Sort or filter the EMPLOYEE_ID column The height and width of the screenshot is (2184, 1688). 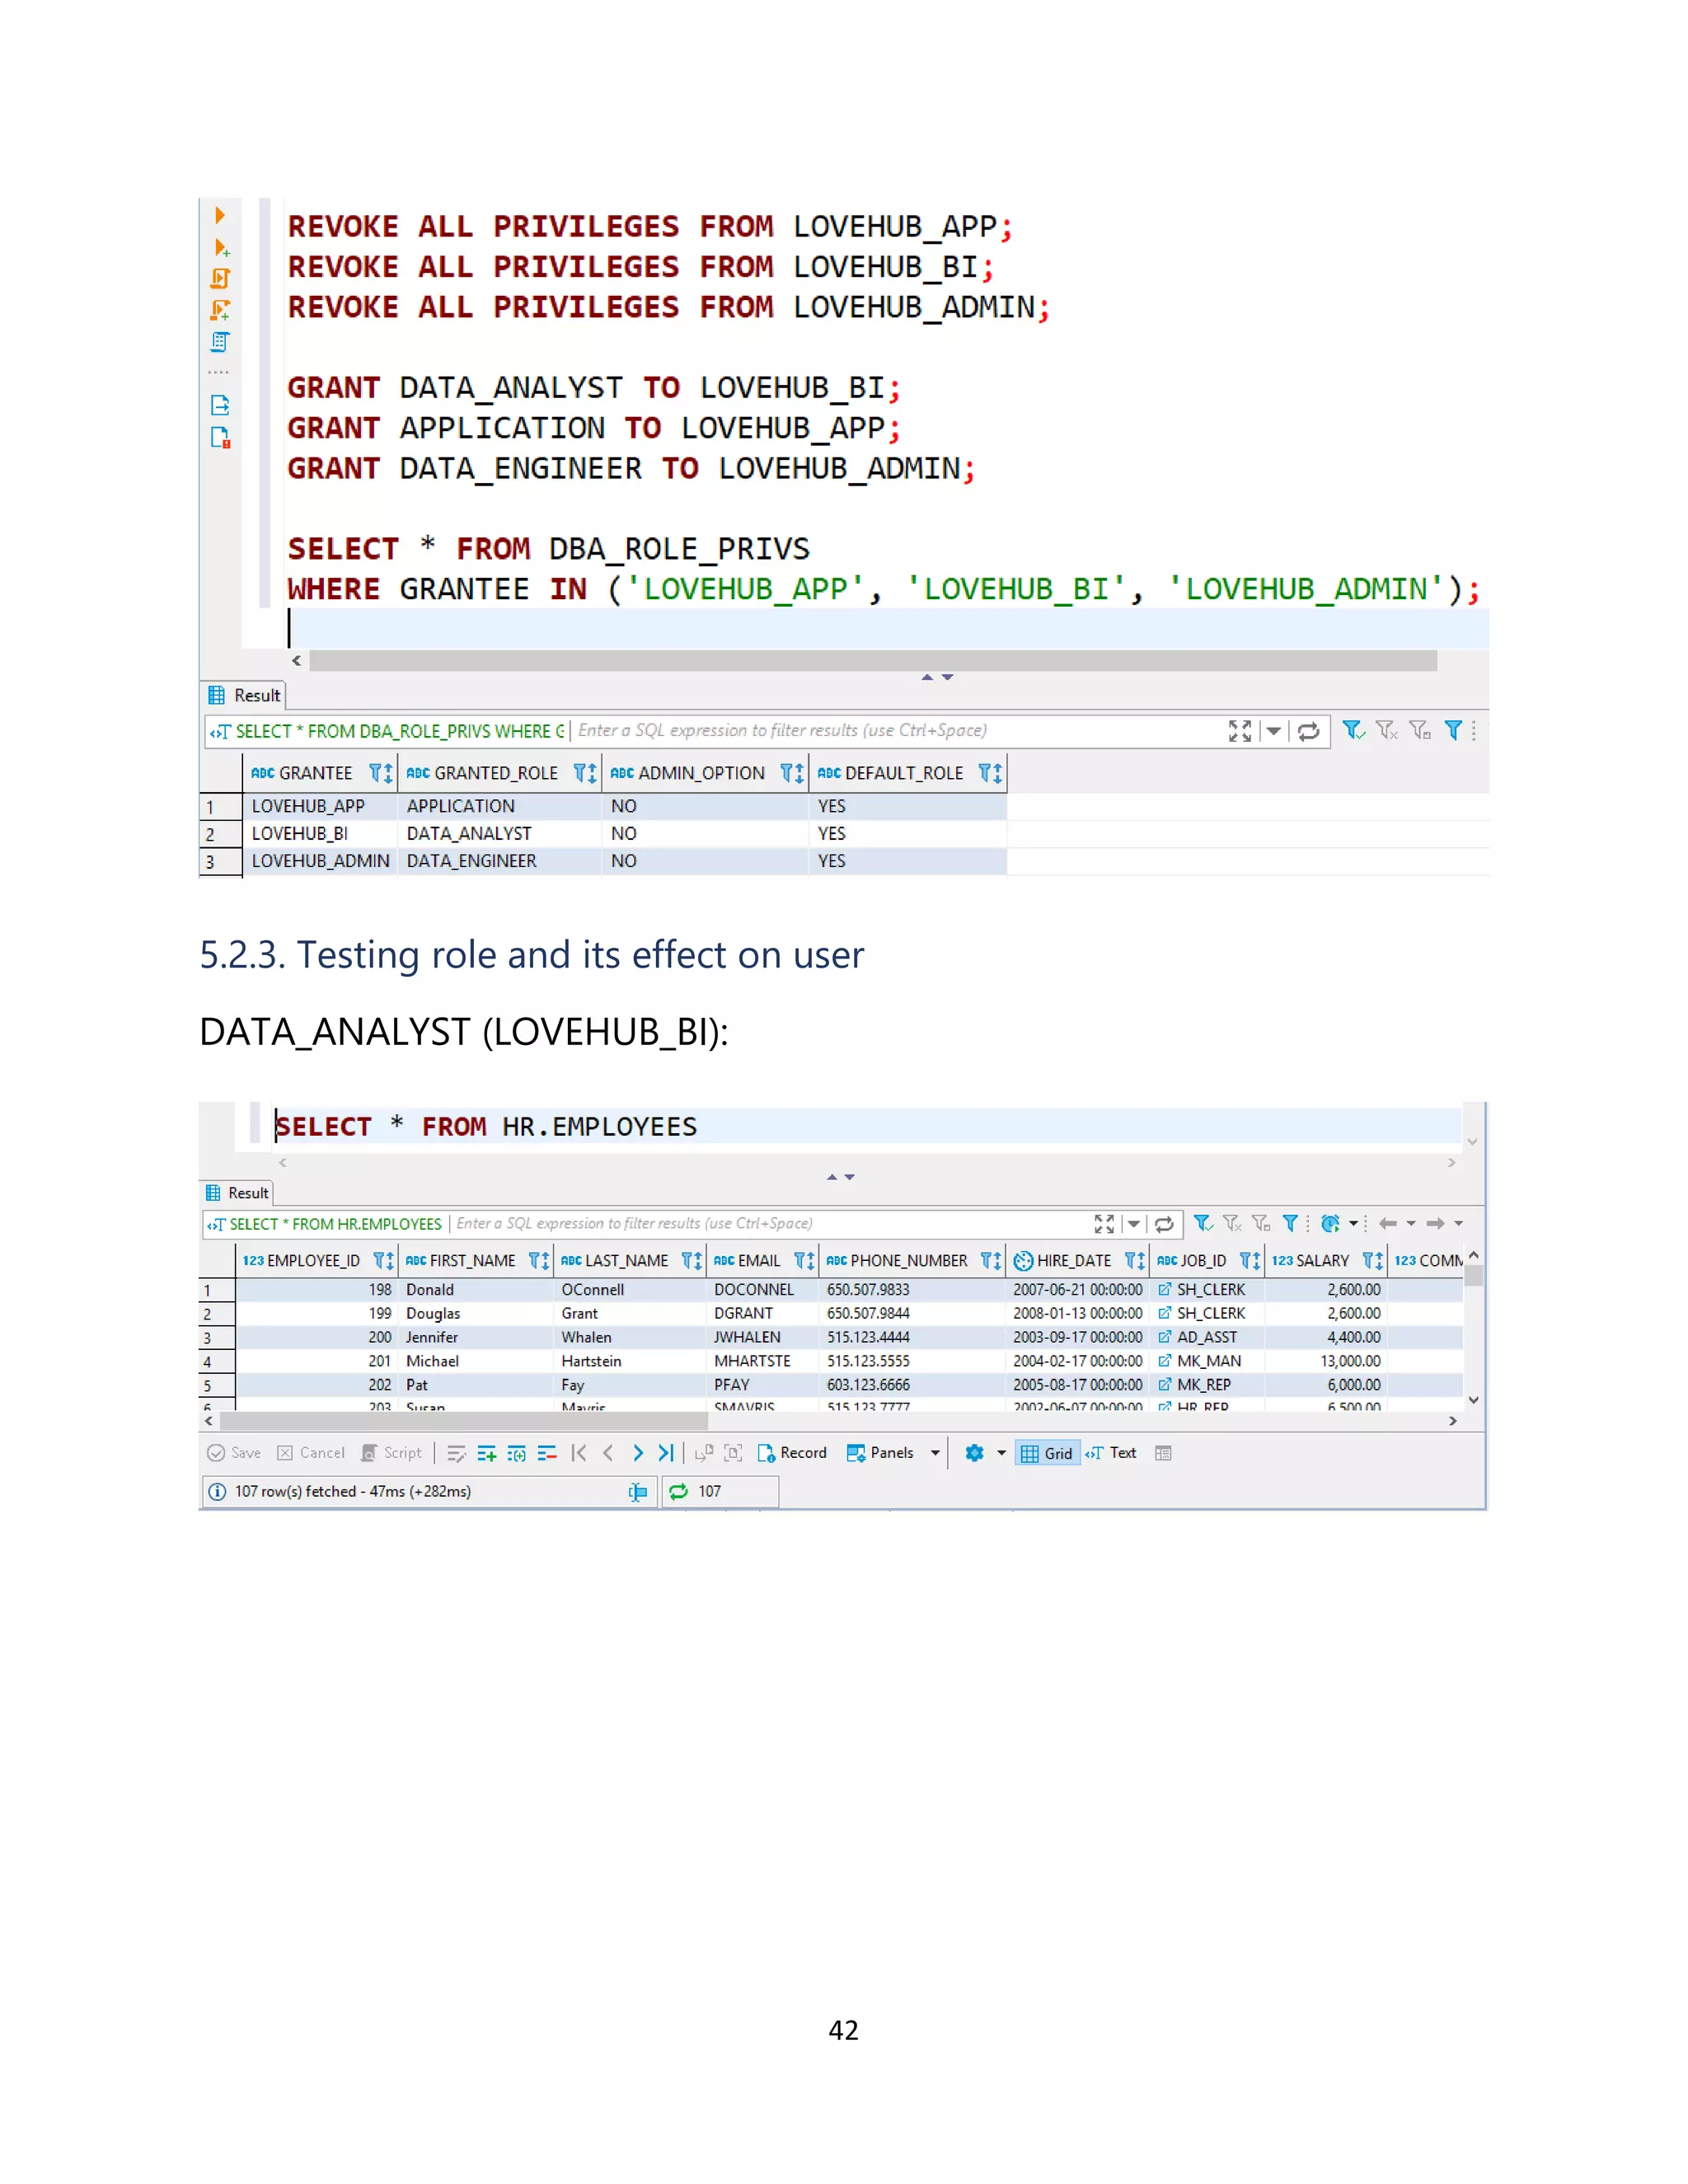383,1261
